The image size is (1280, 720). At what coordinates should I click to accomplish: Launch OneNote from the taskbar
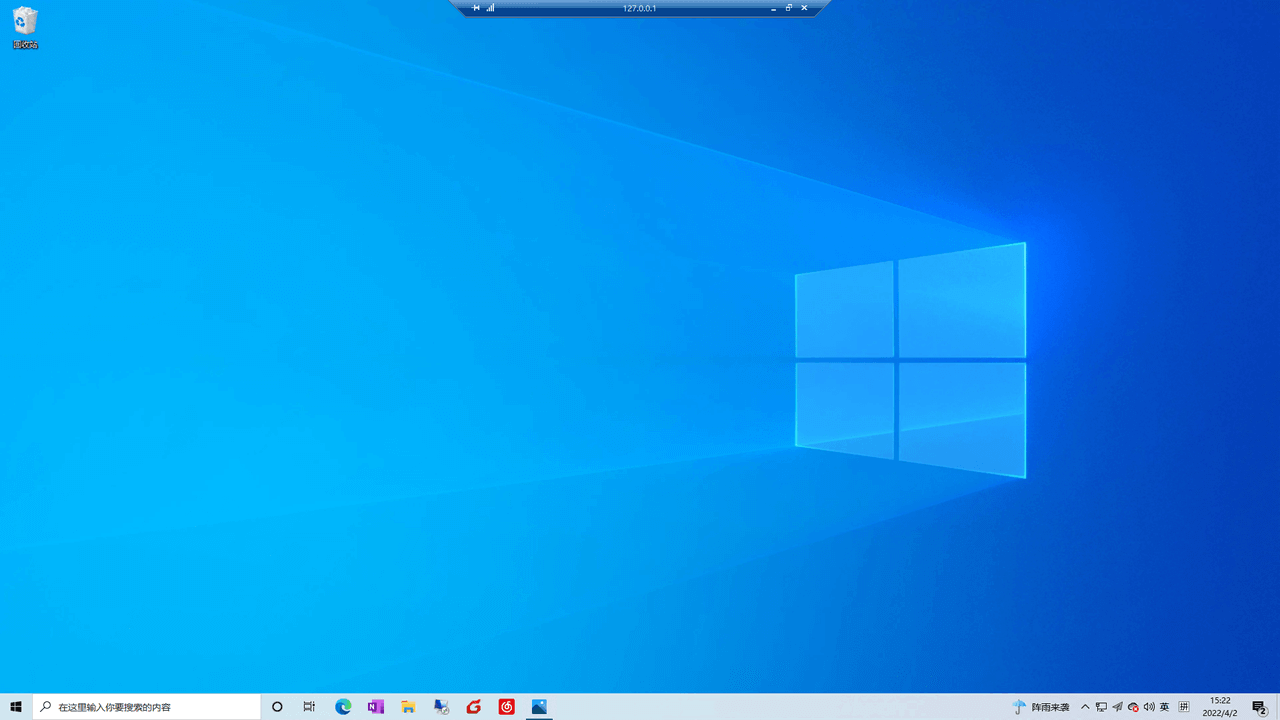375,707
